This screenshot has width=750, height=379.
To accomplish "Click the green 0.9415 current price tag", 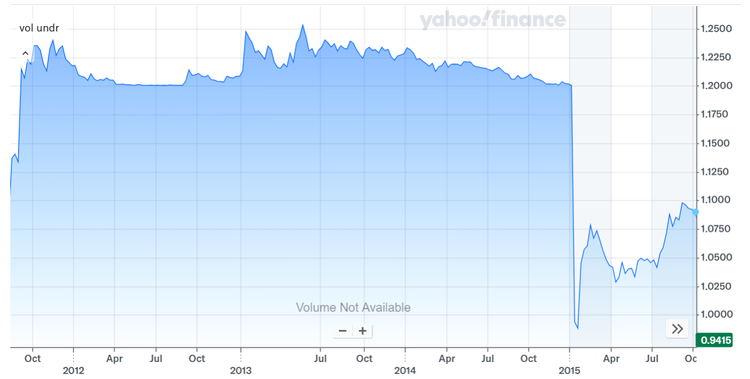I will coord(714,340).
